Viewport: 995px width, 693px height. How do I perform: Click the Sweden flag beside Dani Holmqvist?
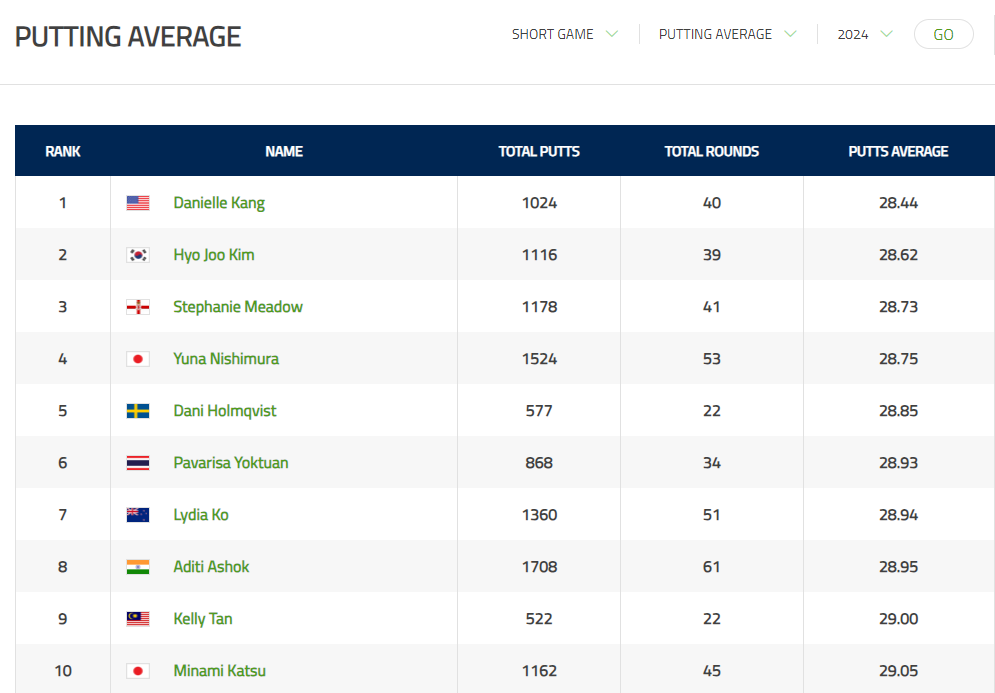(138, 411)
